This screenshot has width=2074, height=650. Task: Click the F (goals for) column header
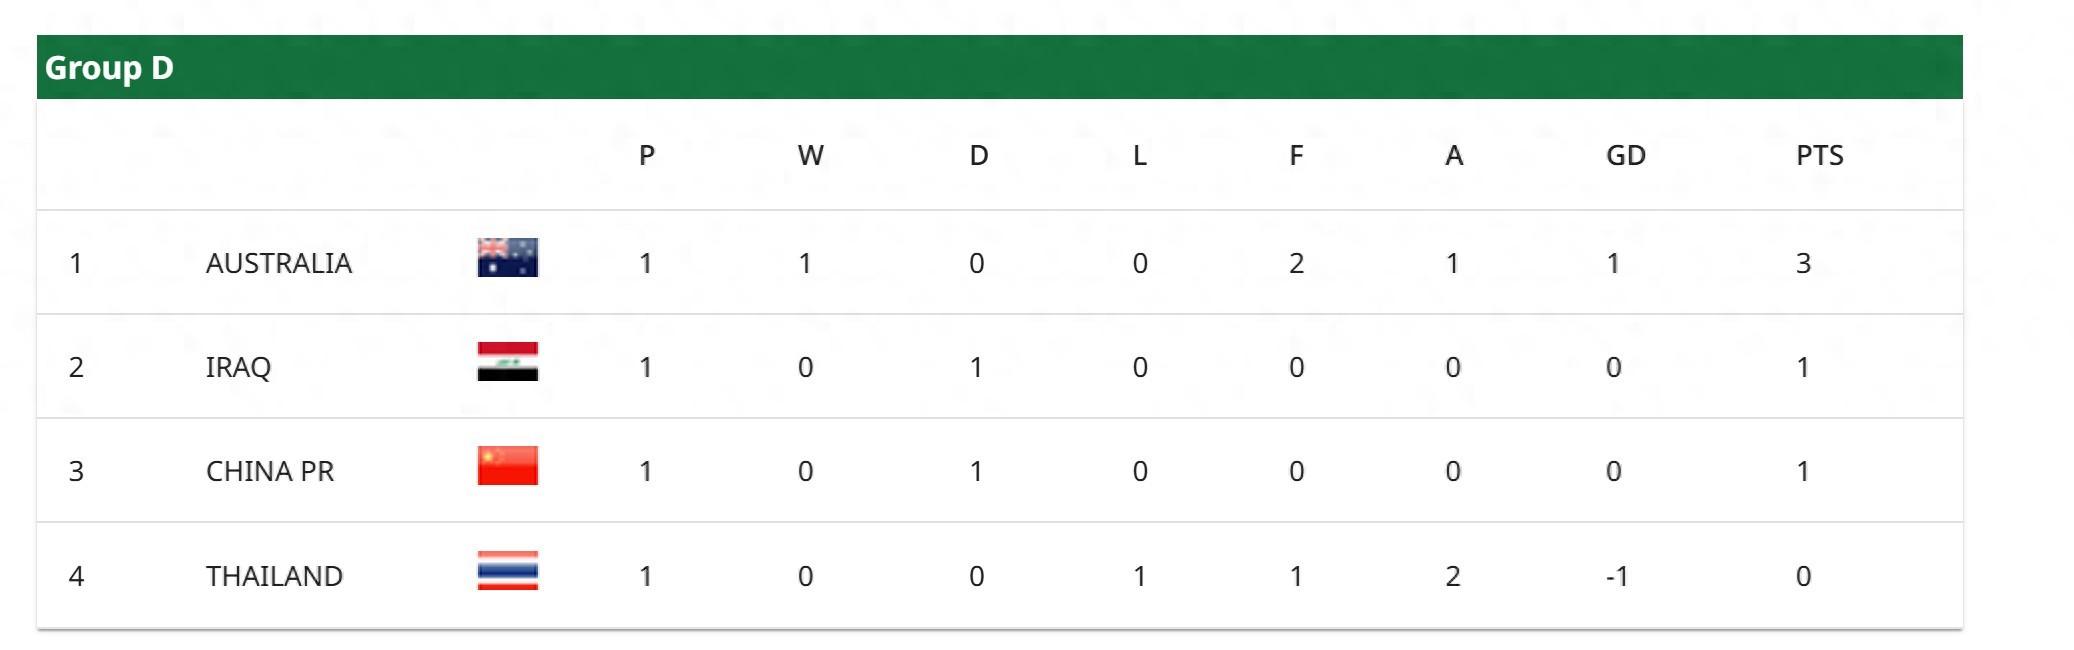1296,155
